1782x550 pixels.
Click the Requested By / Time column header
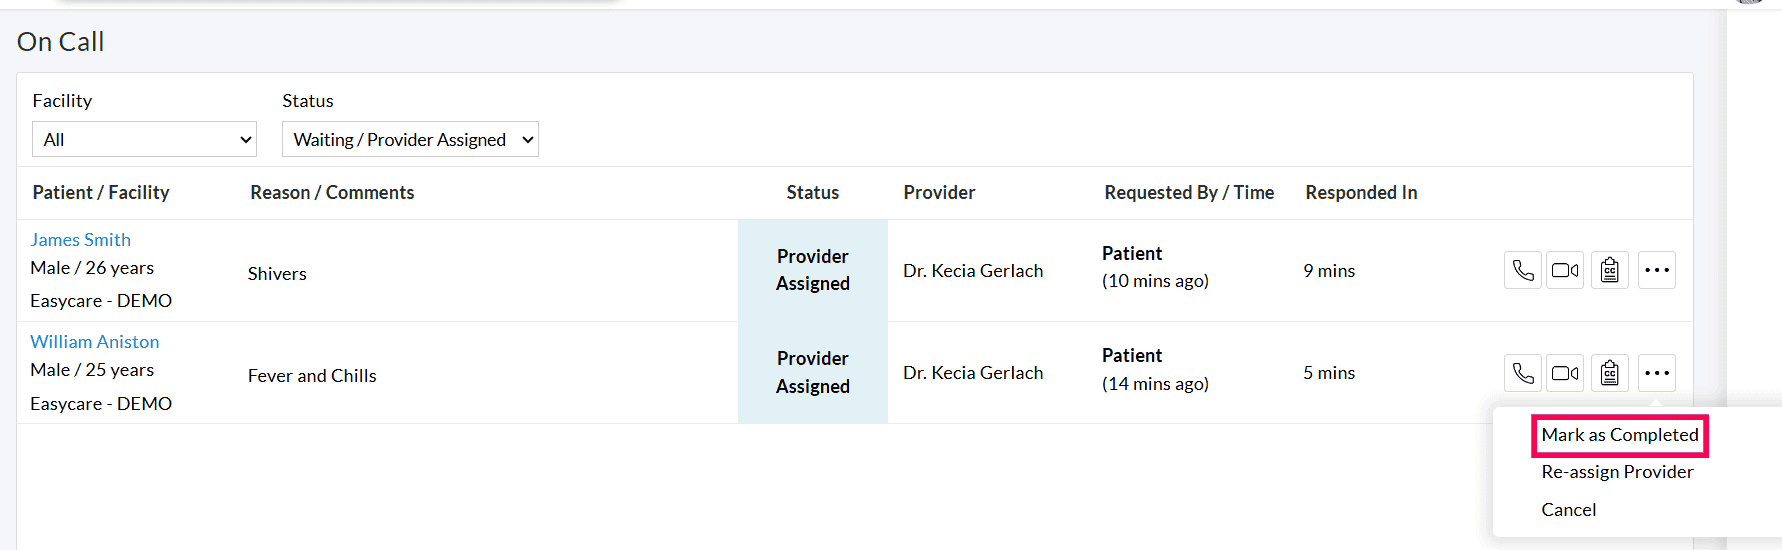coord(1189,193)
